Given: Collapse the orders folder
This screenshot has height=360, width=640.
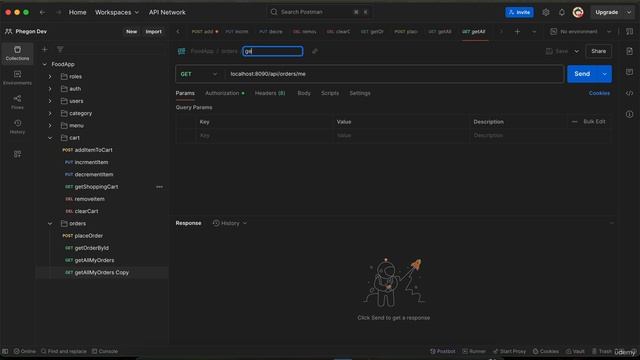Looking at the screenshot, I should coord(50,224).
